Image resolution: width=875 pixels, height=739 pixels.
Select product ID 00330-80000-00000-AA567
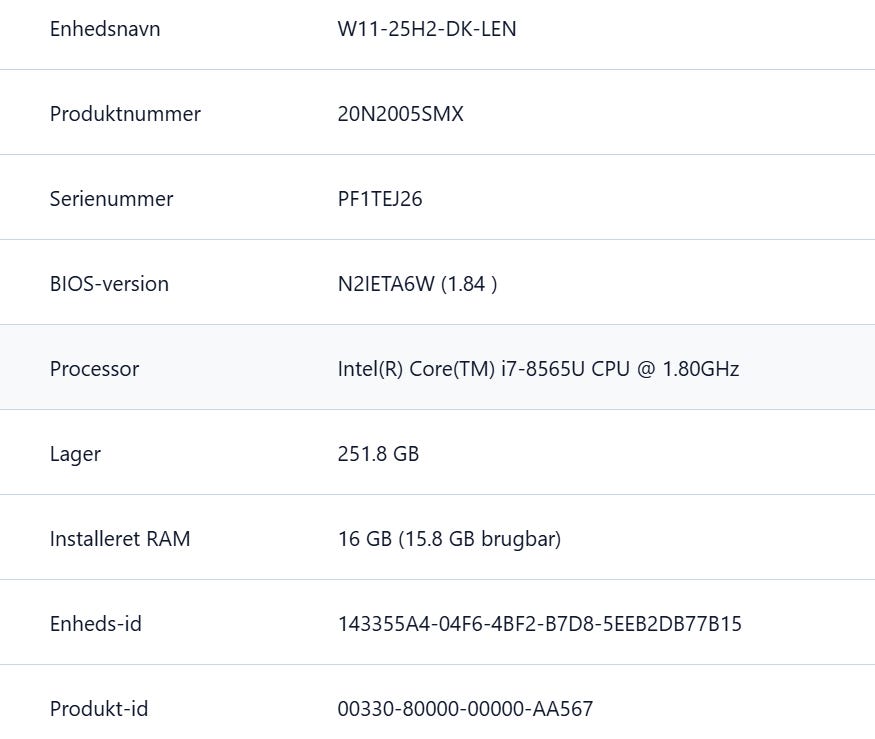tap(465, 709)
